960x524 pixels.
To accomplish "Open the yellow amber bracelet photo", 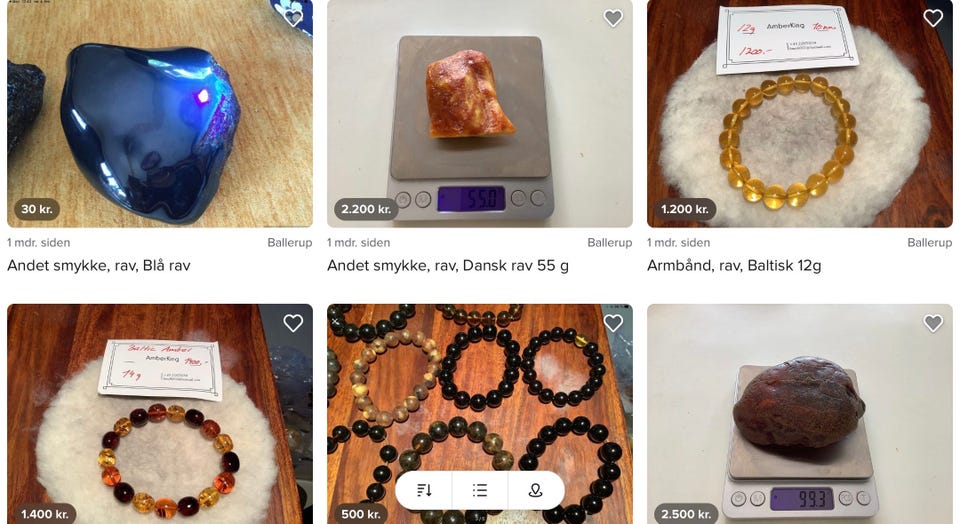I will (800, 114).
